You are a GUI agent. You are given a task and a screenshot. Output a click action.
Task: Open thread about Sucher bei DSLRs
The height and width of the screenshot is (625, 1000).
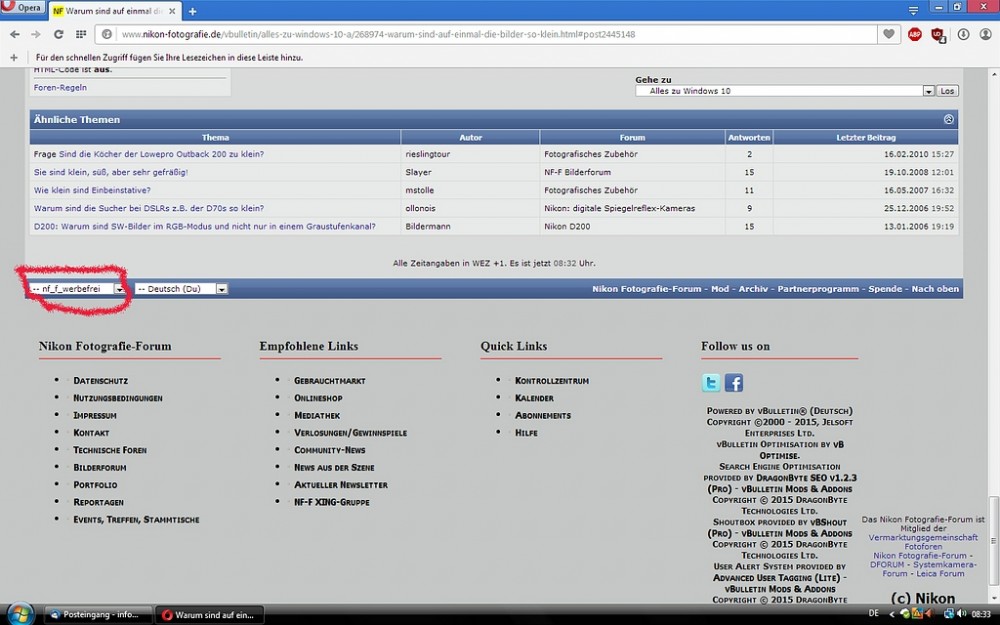(x=149, y=208)
